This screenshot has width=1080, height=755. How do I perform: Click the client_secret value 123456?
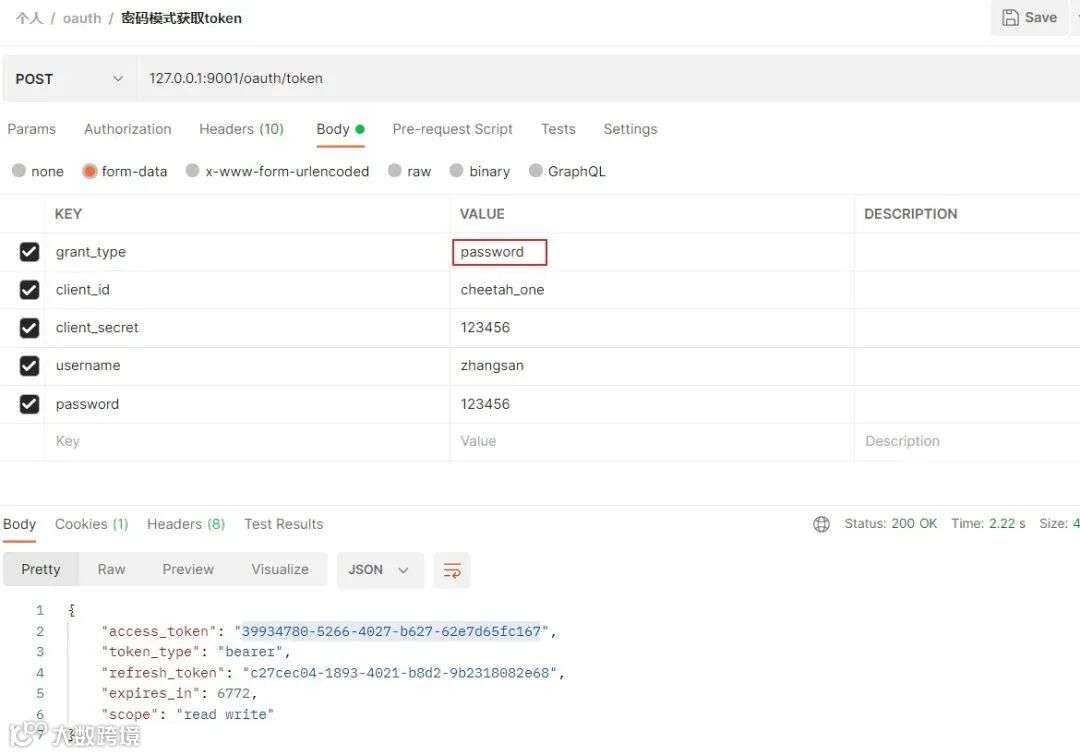tap(652, 328)
